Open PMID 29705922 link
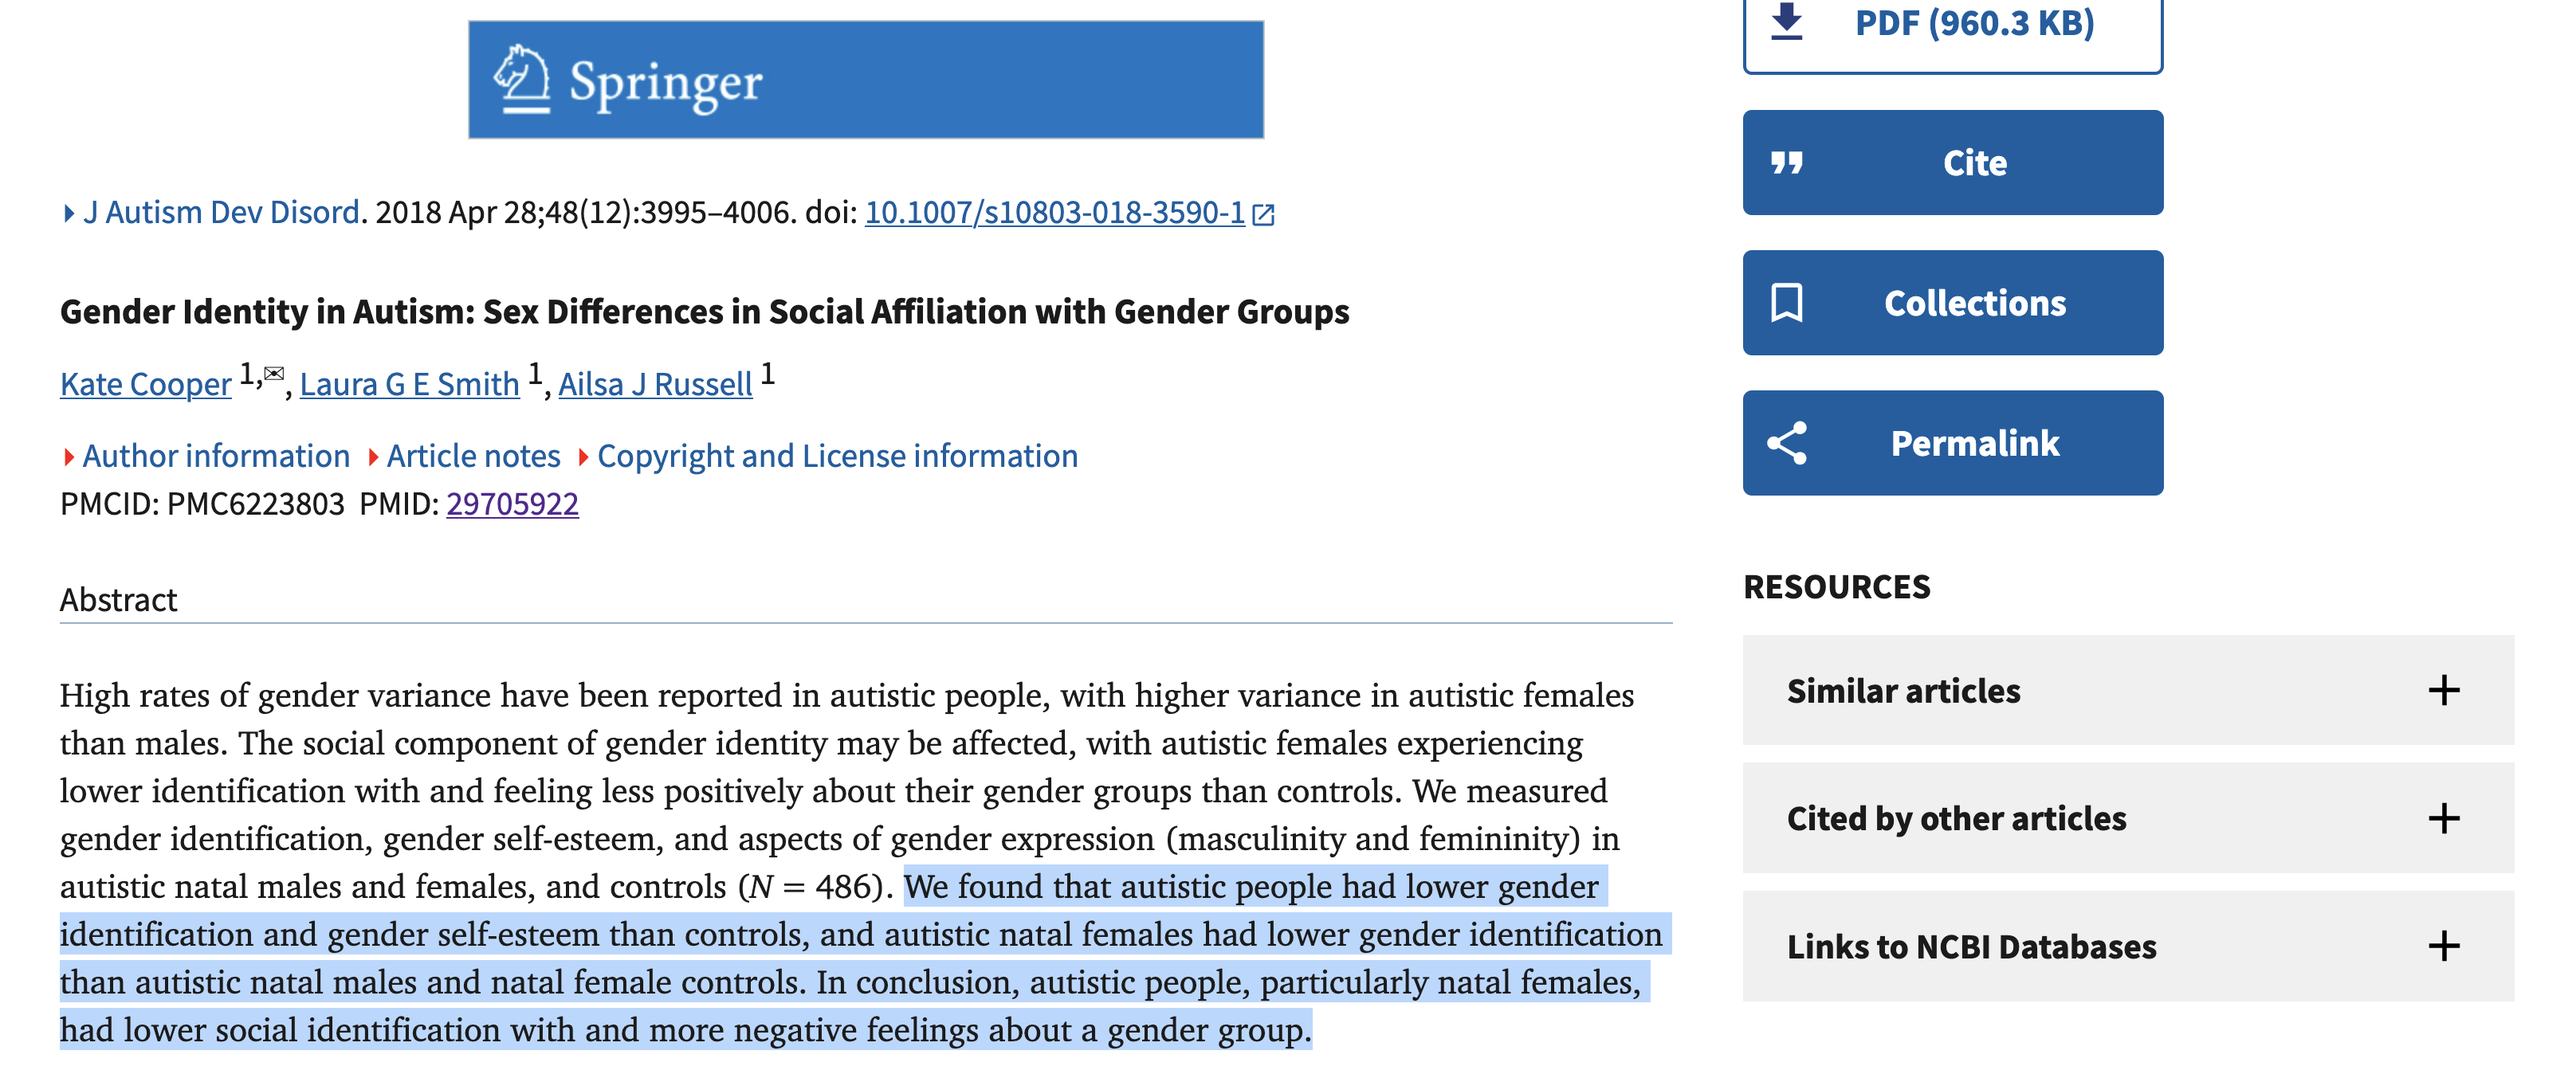2576x1074 pixels. tap(512, 503)
